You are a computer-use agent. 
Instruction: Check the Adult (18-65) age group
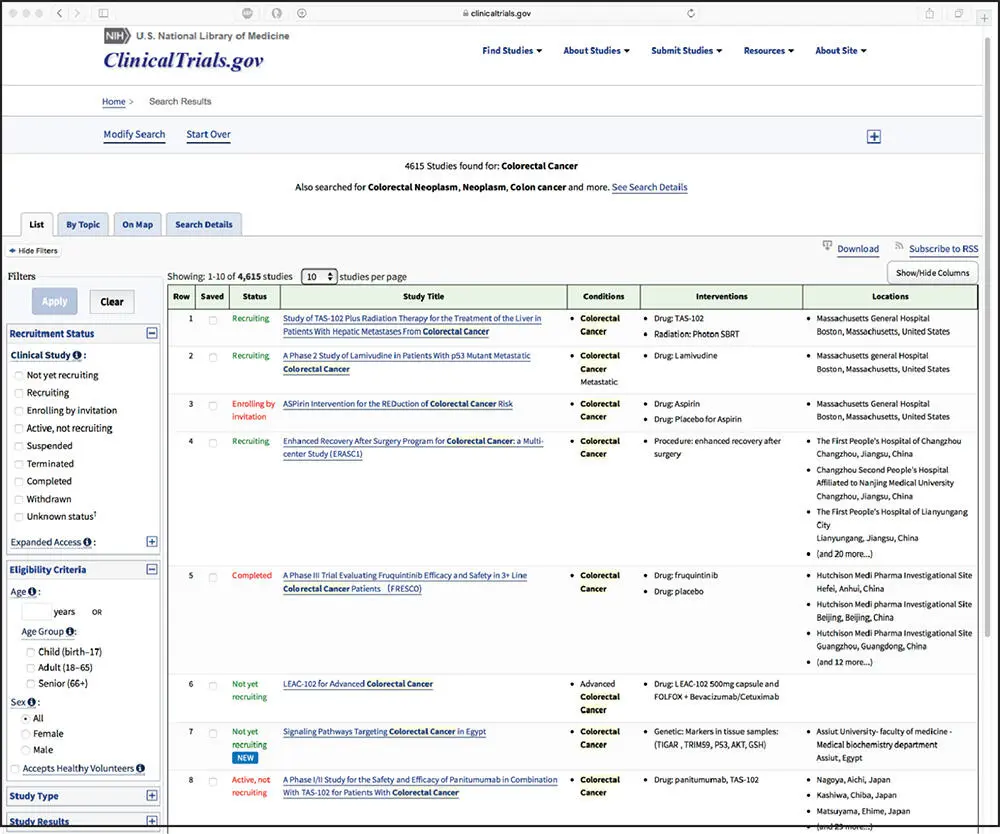(31, 668)
